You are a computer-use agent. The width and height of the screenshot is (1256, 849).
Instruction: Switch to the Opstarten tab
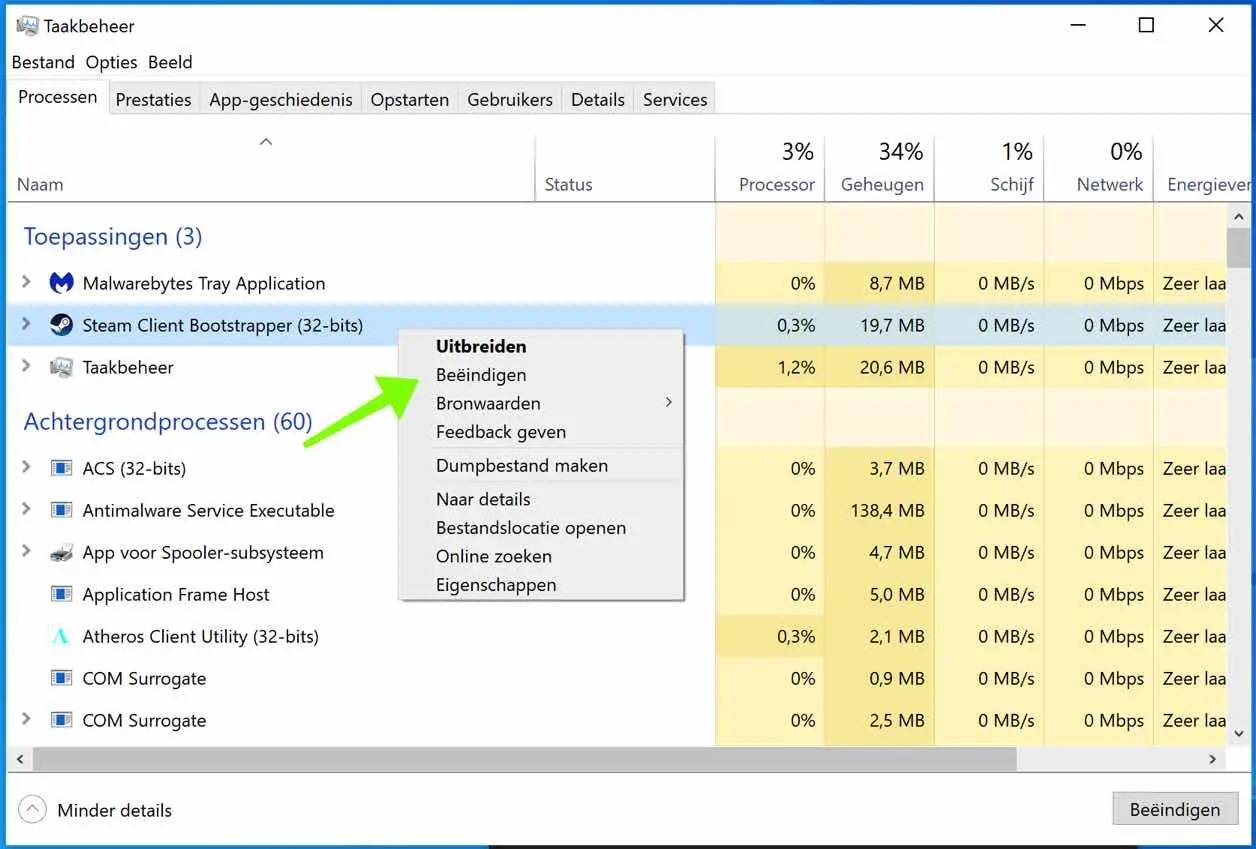pos(410,99)
